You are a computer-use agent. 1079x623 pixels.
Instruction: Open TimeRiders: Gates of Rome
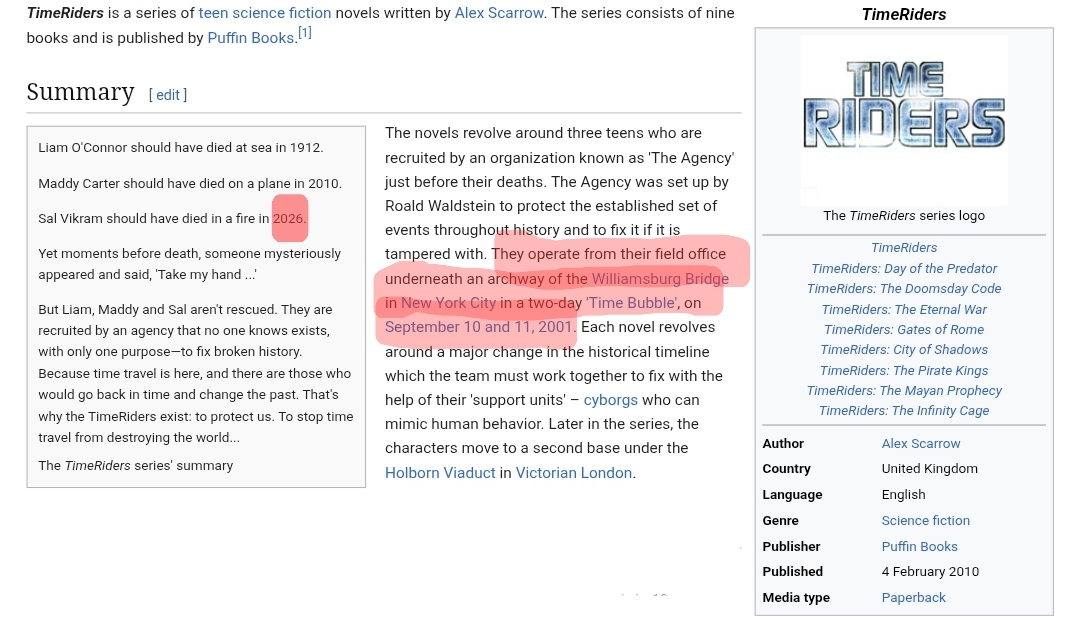point(904,329)
